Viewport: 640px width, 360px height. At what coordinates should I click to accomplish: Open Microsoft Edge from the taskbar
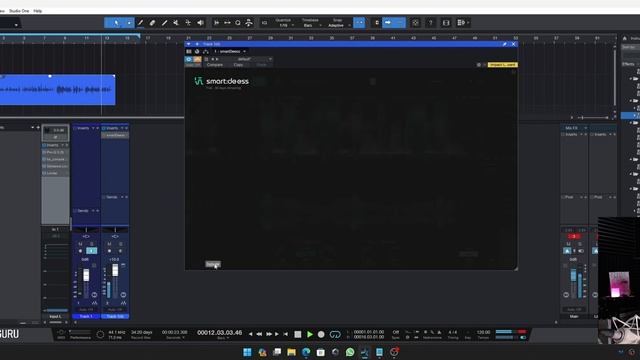point(306,352)
